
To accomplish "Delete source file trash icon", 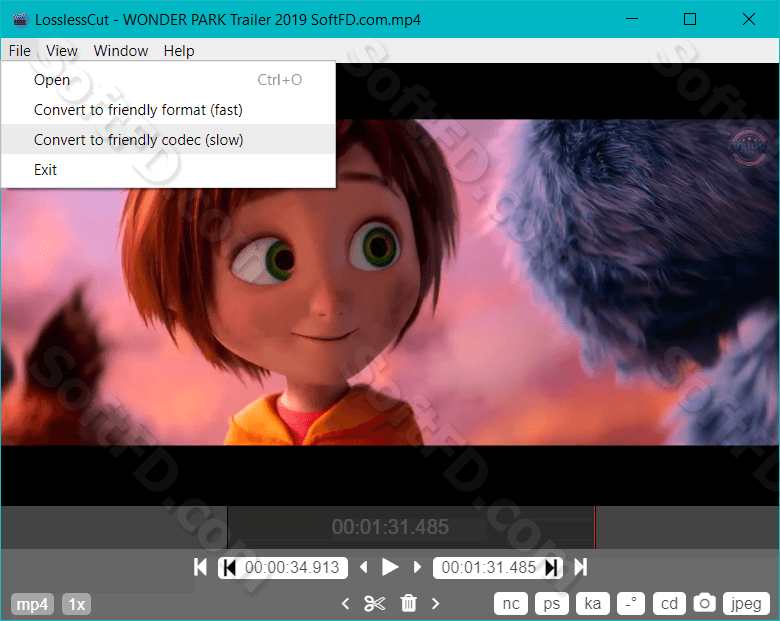I will click(408, 603).
